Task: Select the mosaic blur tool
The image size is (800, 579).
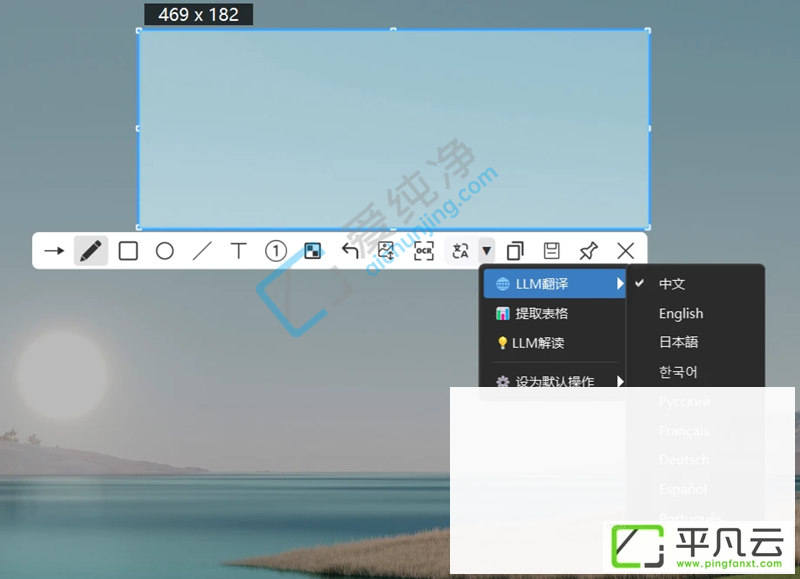Action: pos(313,251)
